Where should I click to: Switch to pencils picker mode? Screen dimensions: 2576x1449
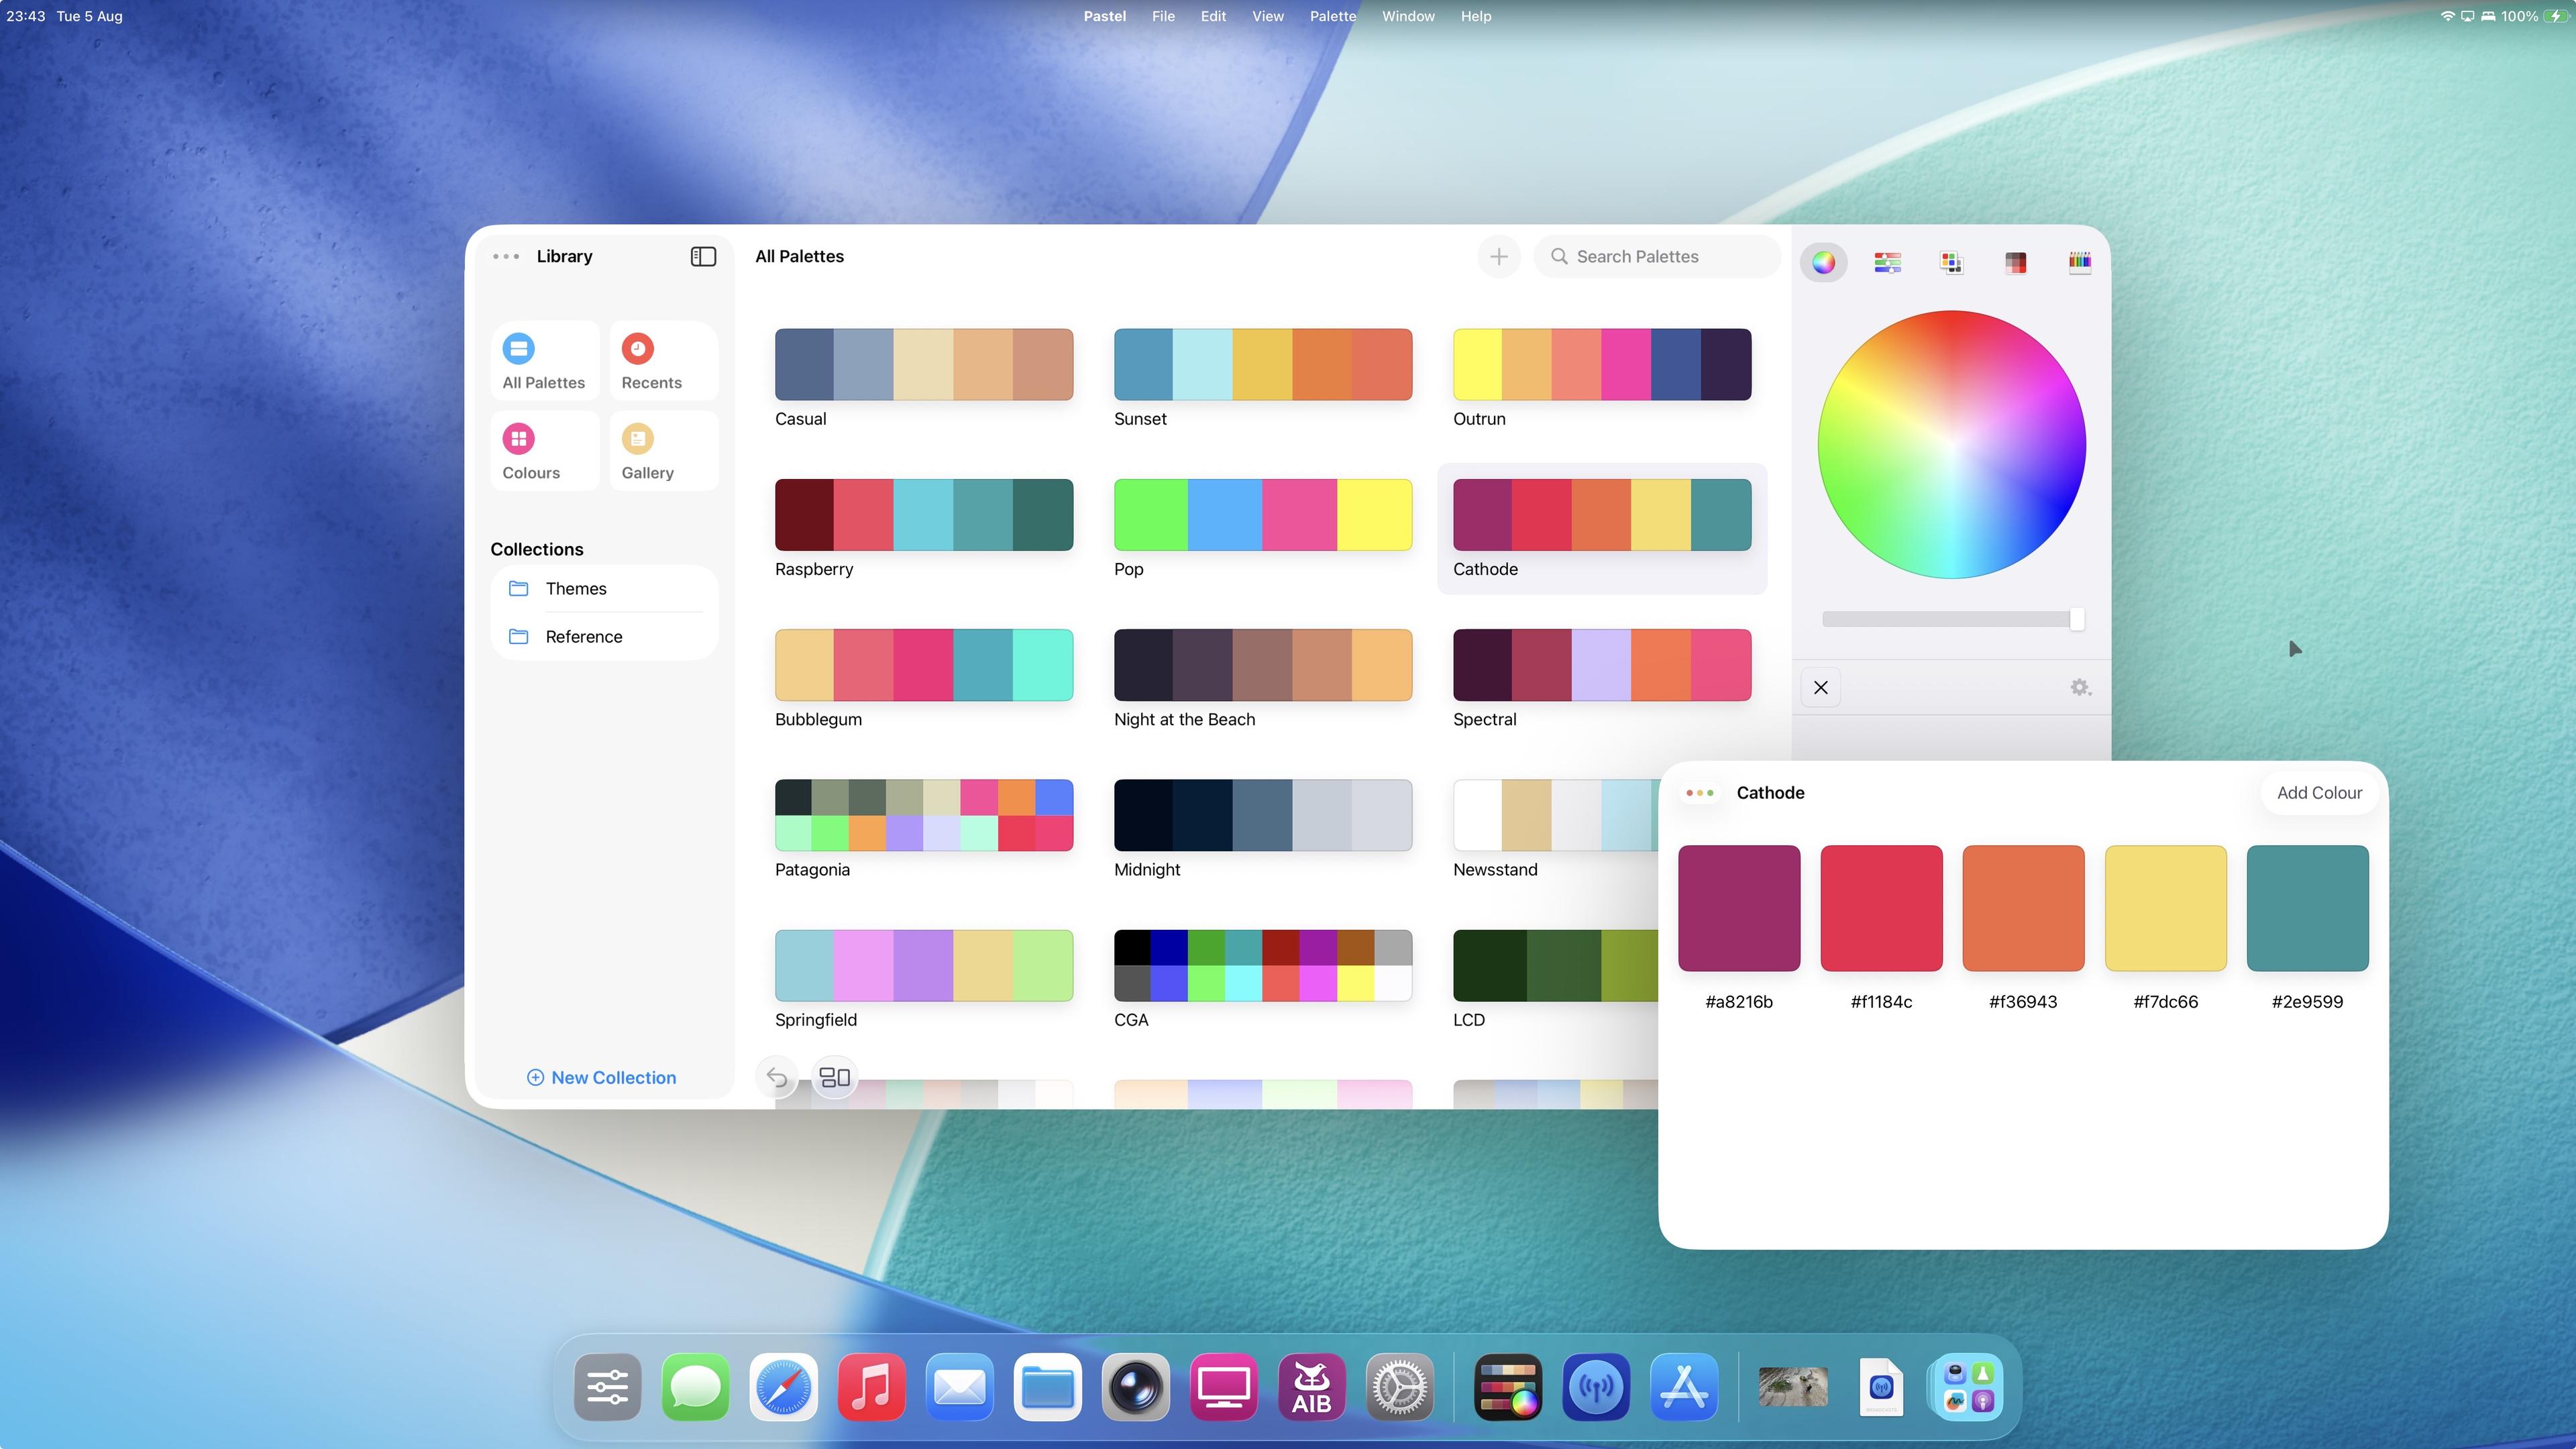click(2079, 262)
